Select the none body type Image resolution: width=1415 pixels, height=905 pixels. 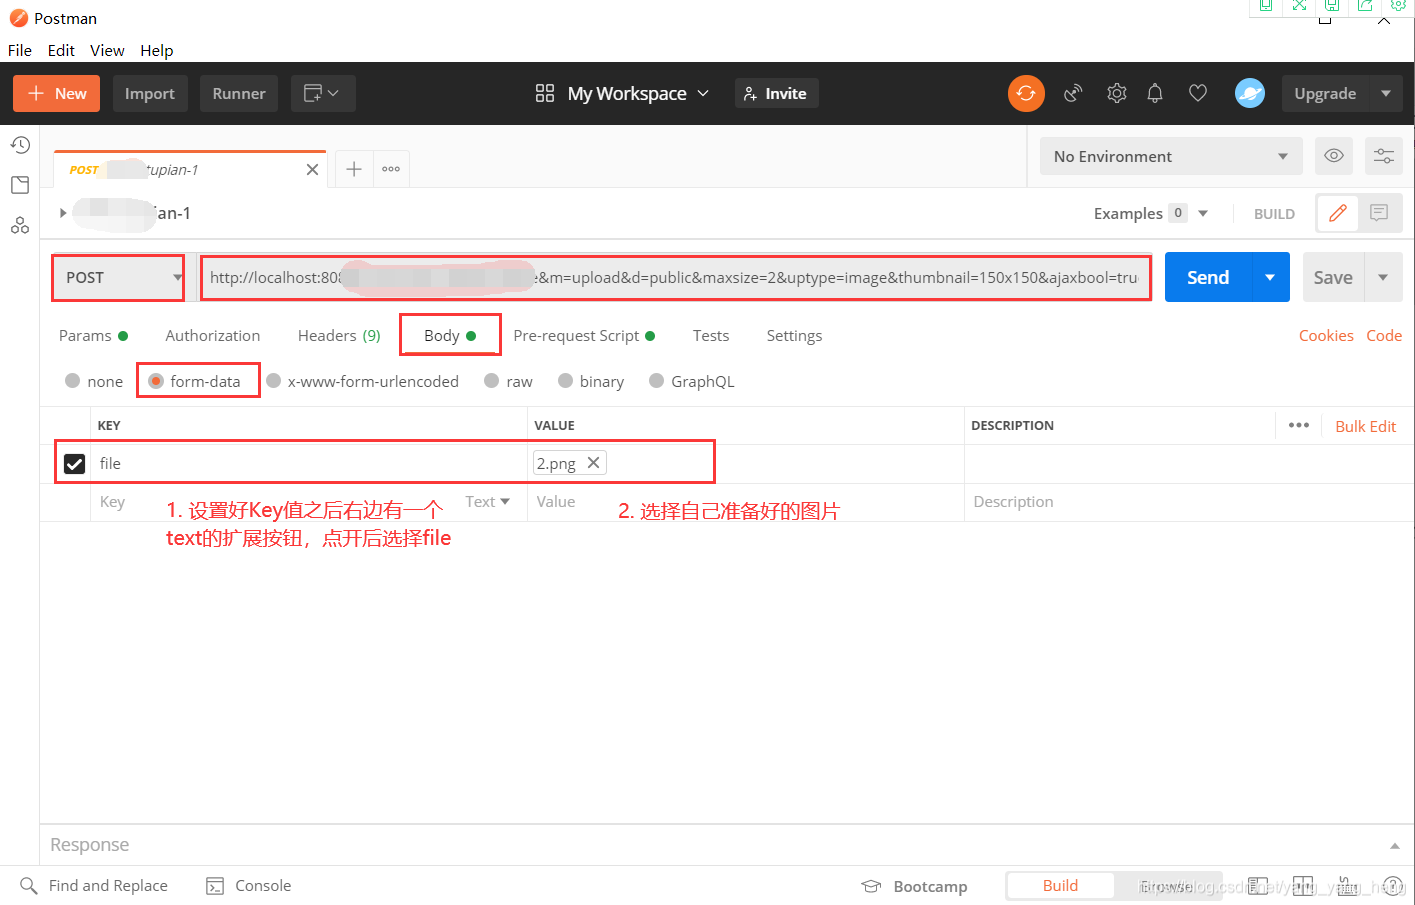point(93,381)
